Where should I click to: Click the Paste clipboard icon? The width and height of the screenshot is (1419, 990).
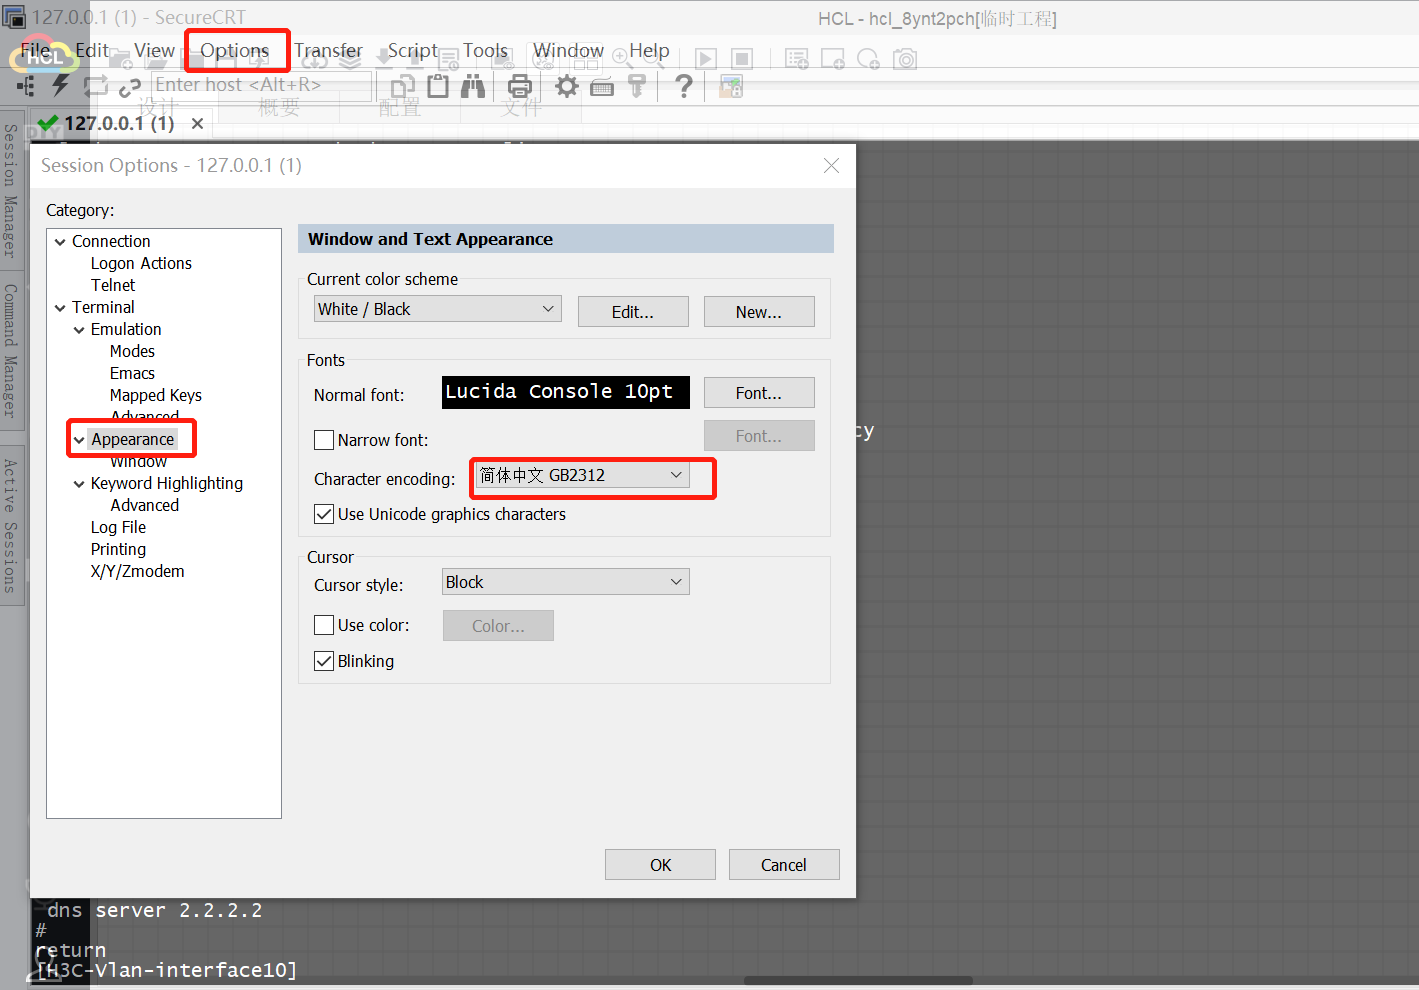click(438, 87)
